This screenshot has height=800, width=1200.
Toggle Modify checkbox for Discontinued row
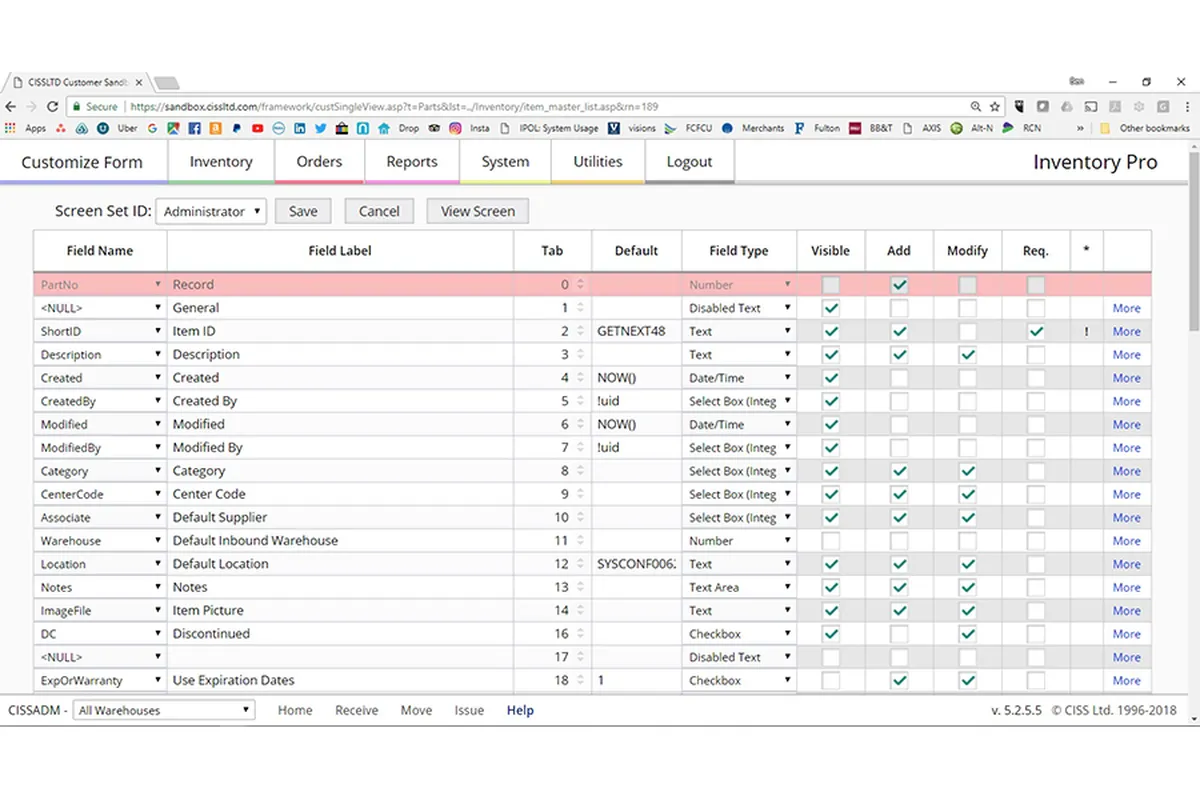967,634
